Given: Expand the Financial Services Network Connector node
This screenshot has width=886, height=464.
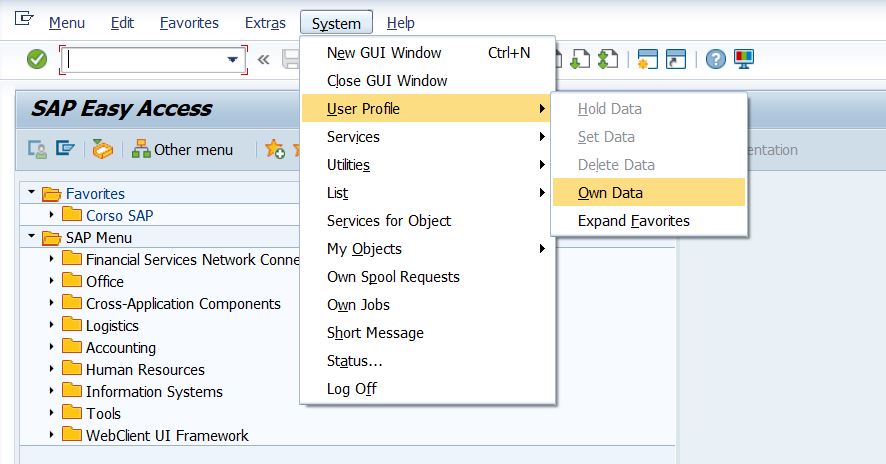Looking at the screenshot, I should click(51, 259).
